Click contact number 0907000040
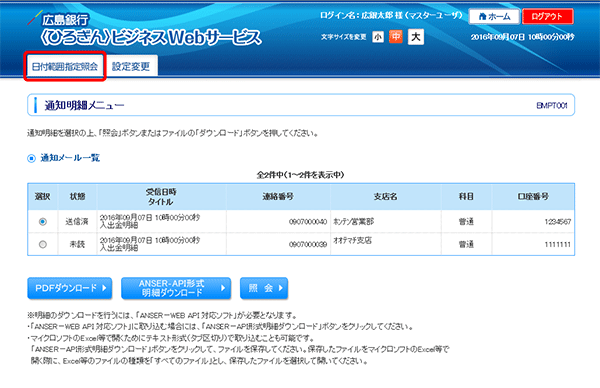The height and width of the screenshot is (388, 600). 308,222
